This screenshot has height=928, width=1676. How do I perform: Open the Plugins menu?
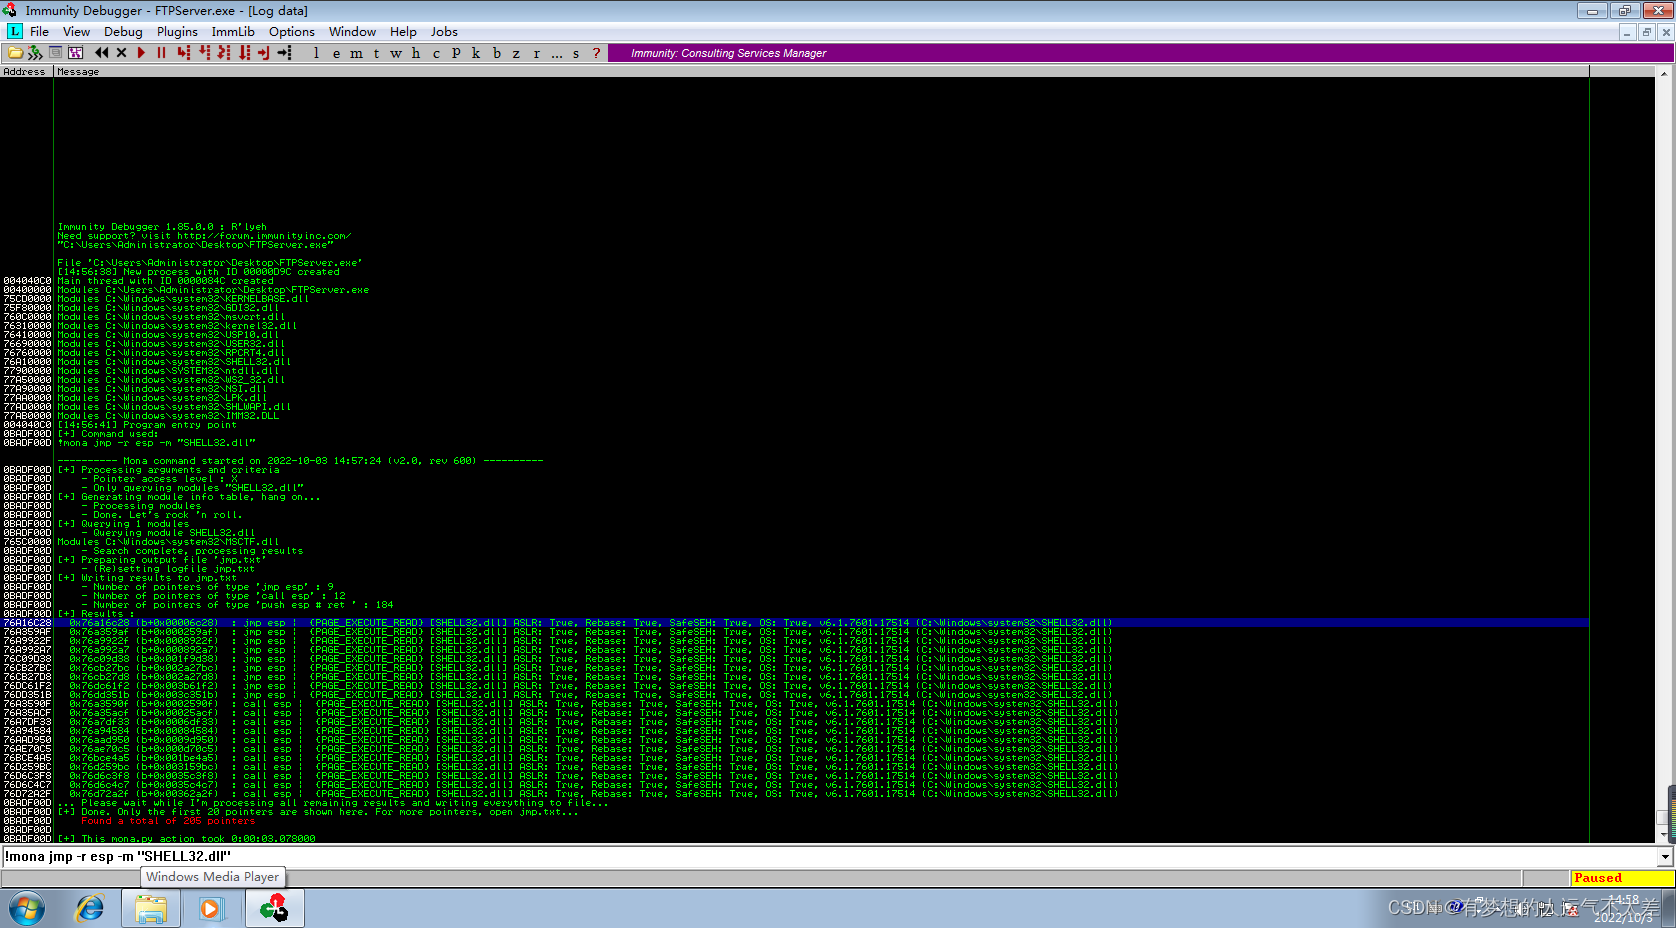[177, 32]
